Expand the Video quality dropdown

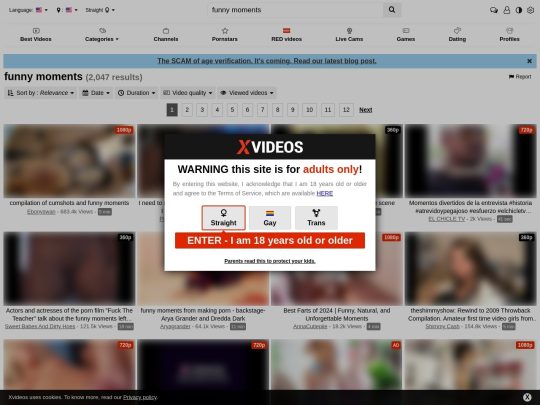coord(188,93)
